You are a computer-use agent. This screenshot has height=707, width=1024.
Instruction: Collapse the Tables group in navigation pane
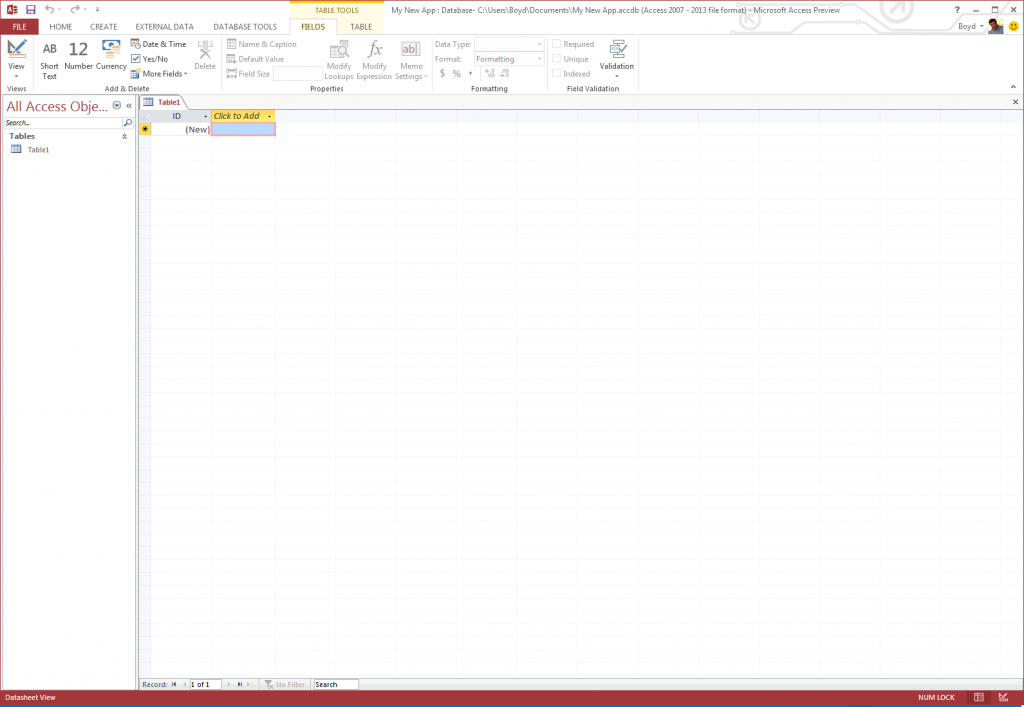pos(124,136)
